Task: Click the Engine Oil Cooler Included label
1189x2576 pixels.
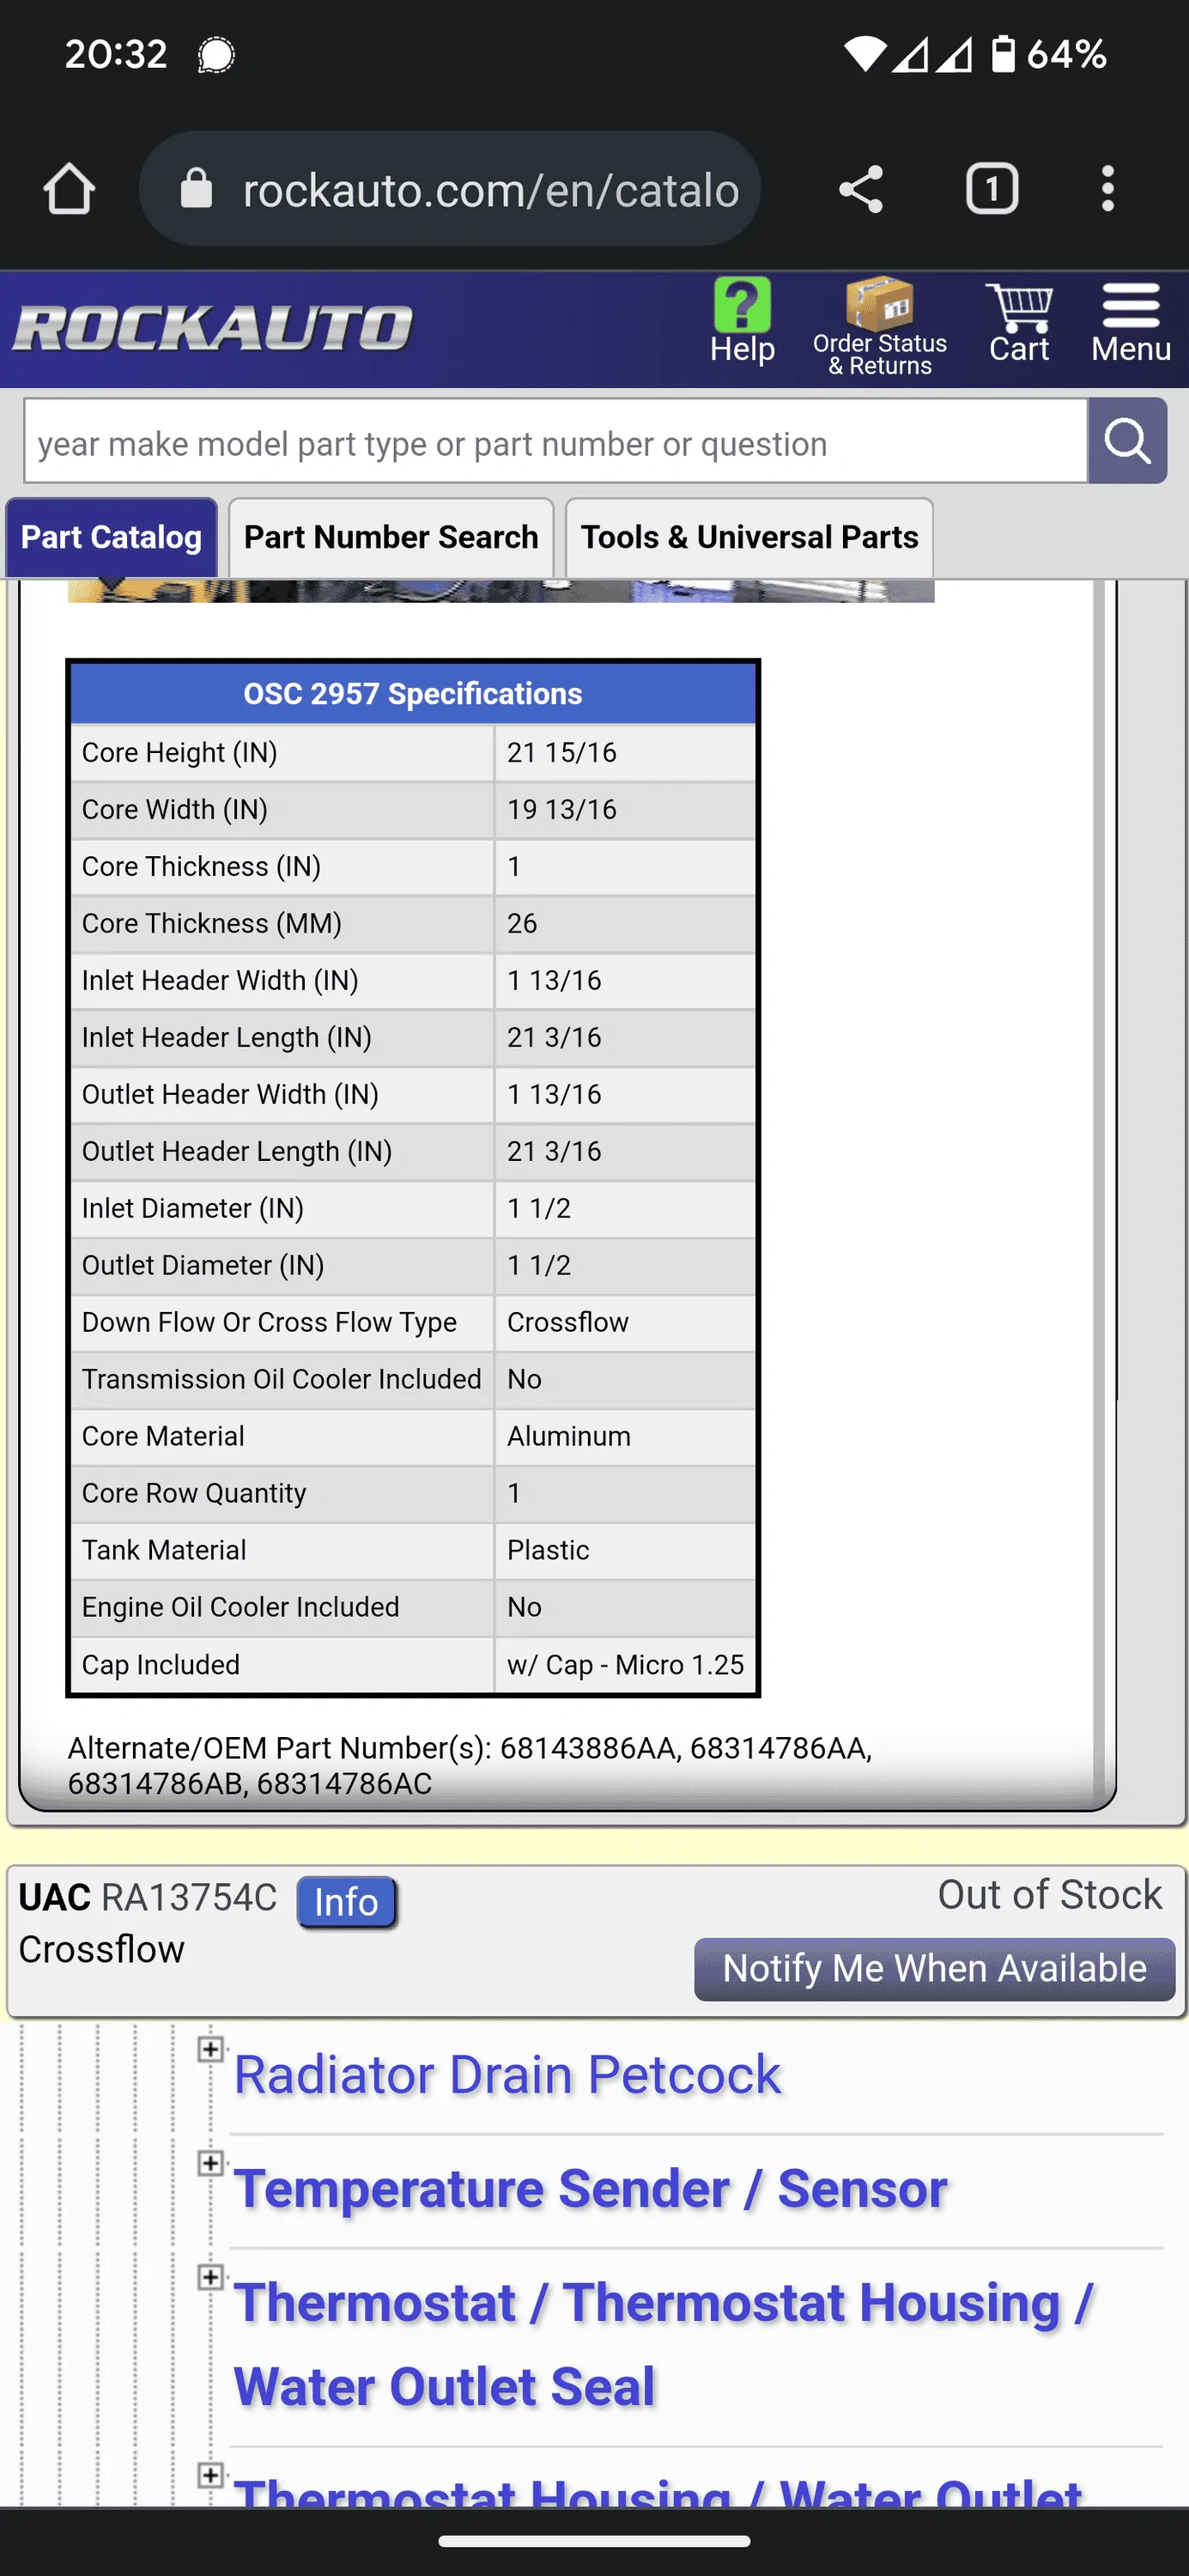Action: (241, 1607)
